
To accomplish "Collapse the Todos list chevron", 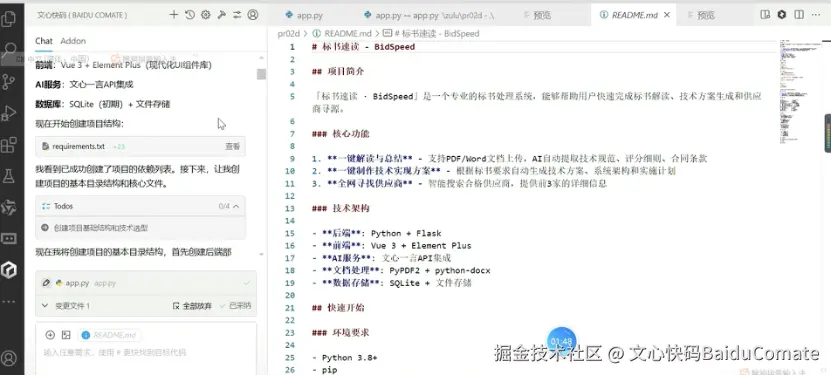I will (x=236, y=206).
